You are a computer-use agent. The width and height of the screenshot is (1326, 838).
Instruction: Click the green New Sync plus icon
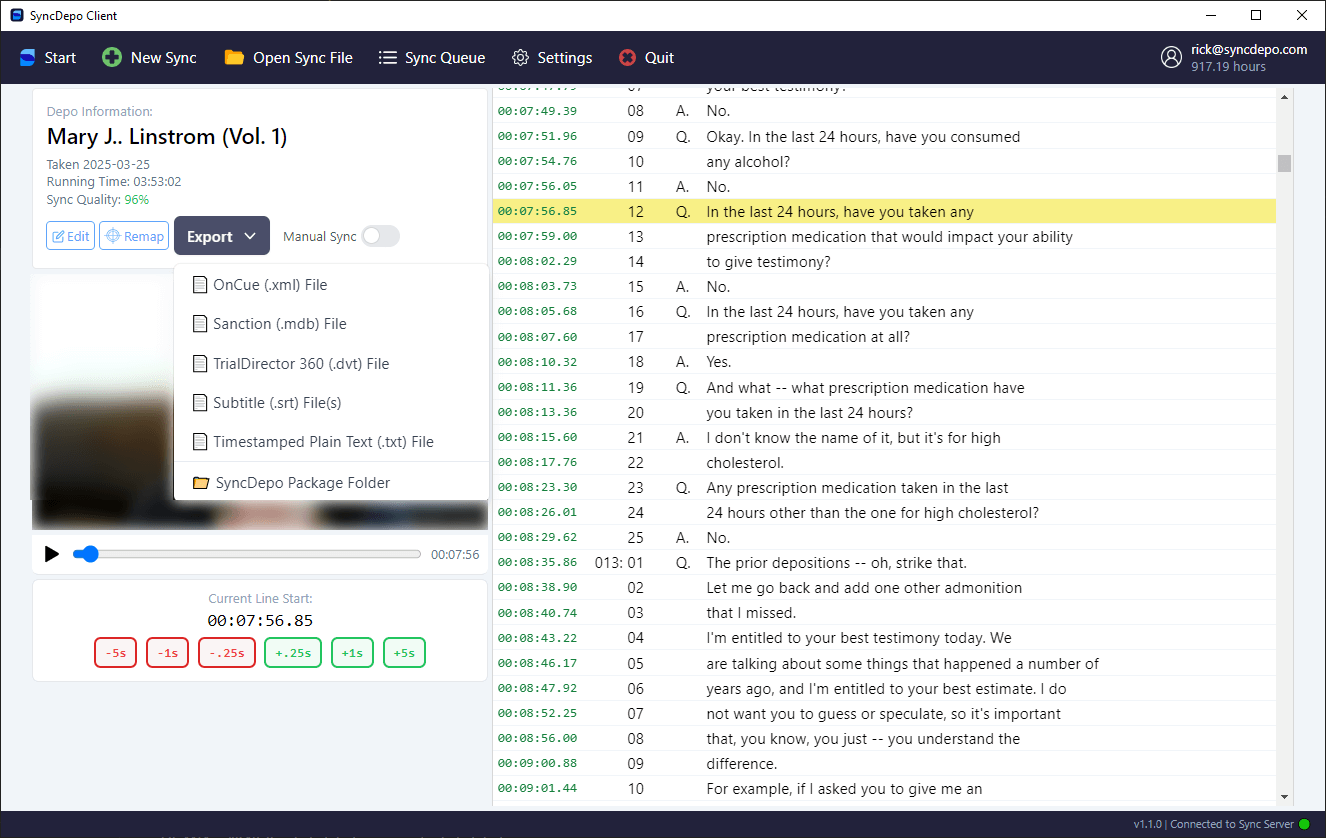click(x=112, y=58)
